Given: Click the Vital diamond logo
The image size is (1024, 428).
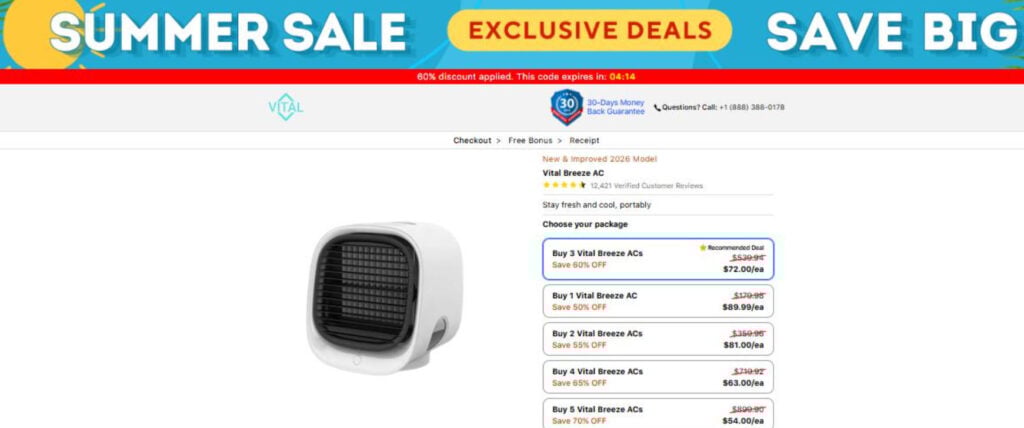Looking at the screenshot, I should (x=286, y=107).
